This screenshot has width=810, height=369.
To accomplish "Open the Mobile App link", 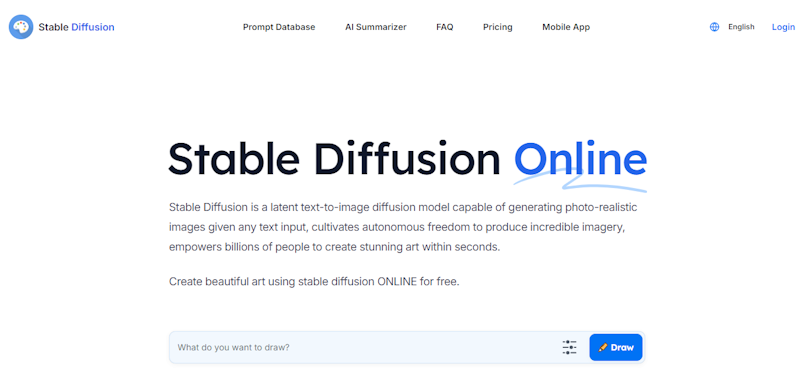I will pyautogui.click(x=566, y=27).
